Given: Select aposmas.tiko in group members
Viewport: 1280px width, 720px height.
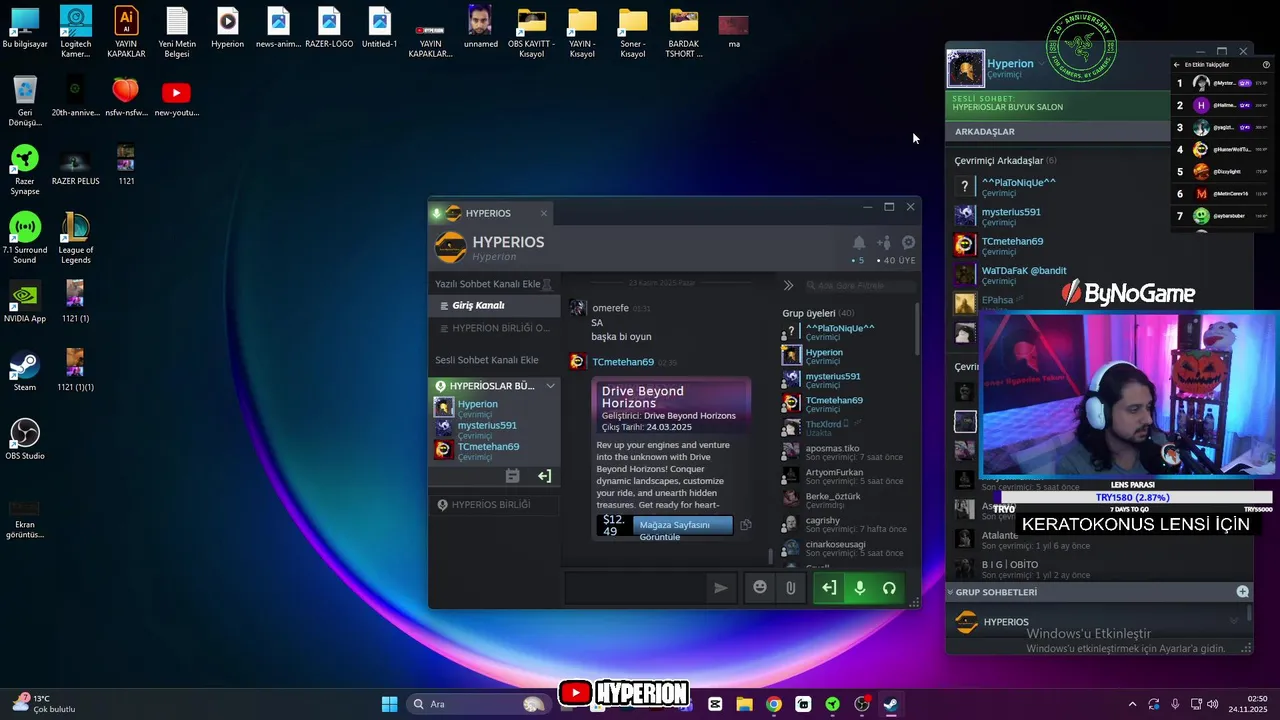Looking at the screenshot, I should (845, 452).
